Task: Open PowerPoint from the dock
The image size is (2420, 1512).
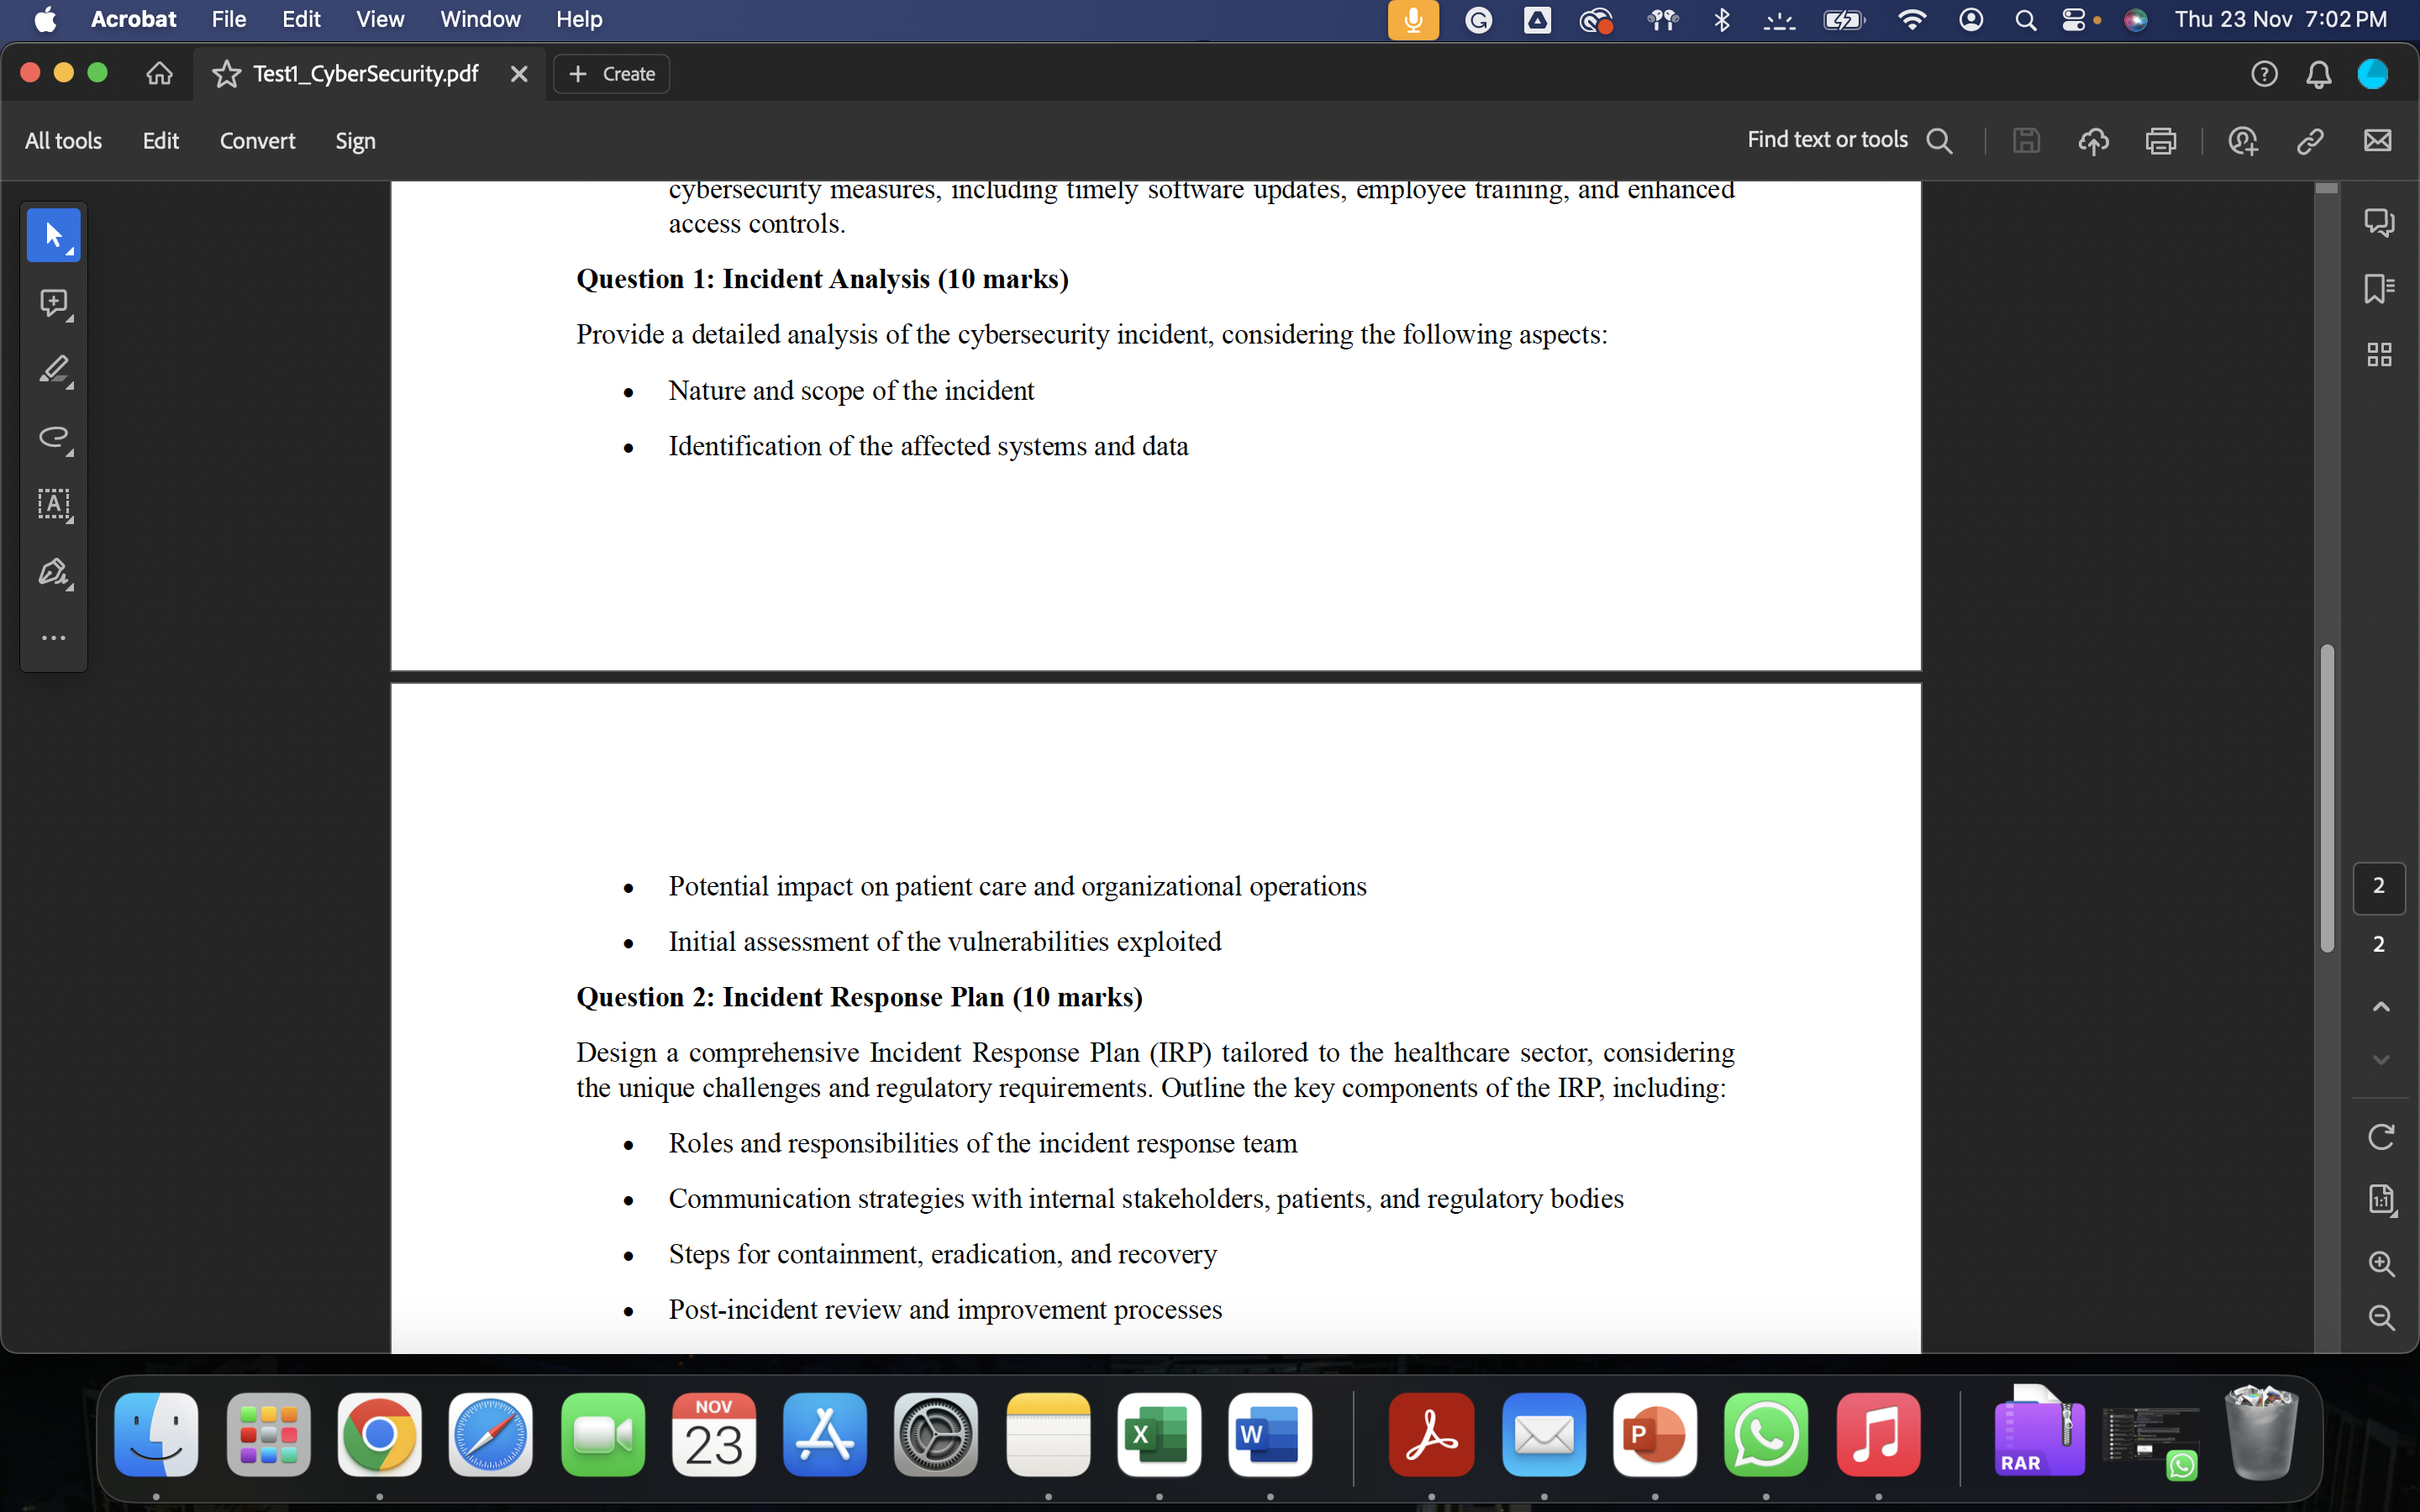Action: click(1655, 1434)
